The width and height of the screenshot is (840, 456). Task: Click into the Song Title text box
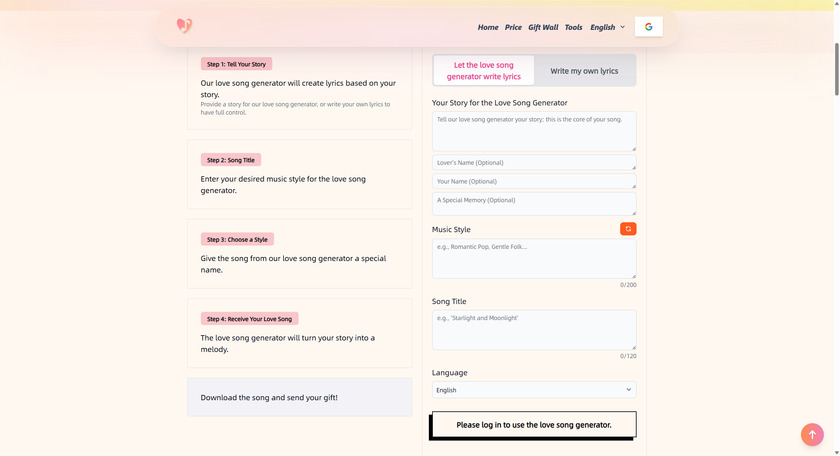pyautogui.click(x=534, y=330)
